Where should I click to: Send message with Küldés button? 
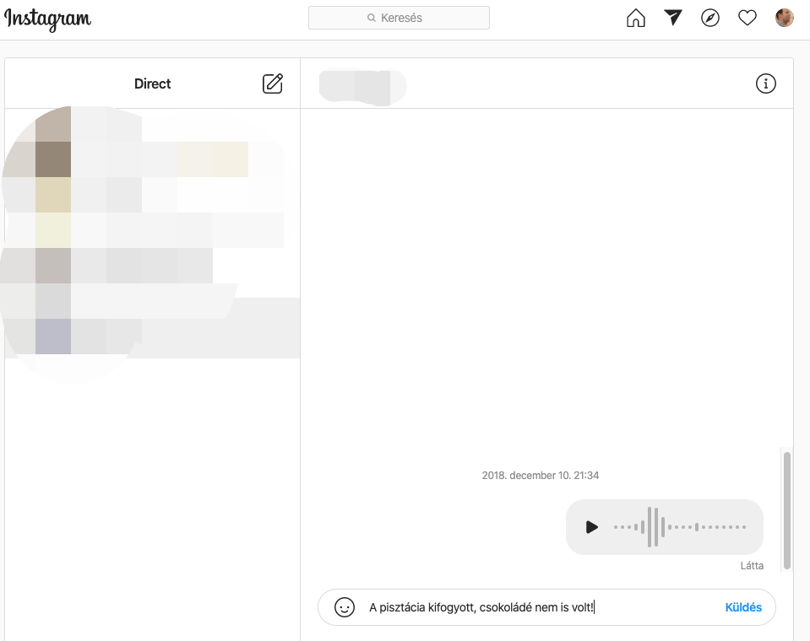tap(743, 607)
